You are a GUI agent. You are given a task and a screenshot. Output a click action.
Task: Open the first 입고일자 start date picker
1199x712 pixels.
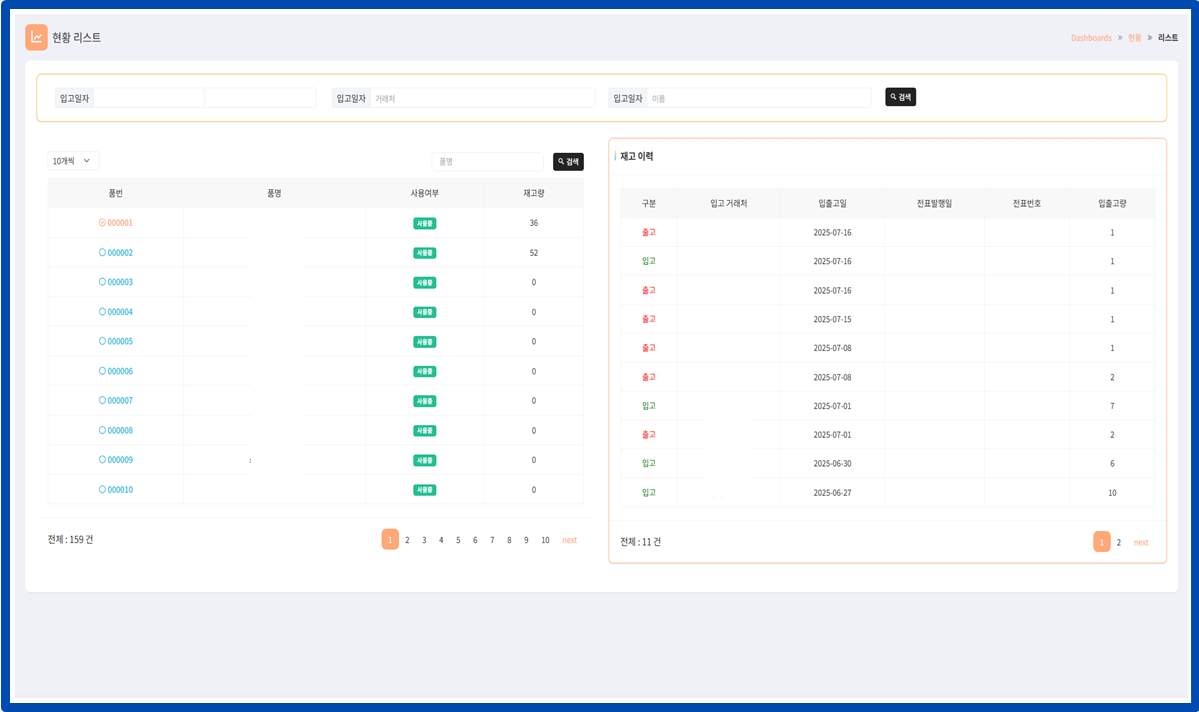pos(149,98)
